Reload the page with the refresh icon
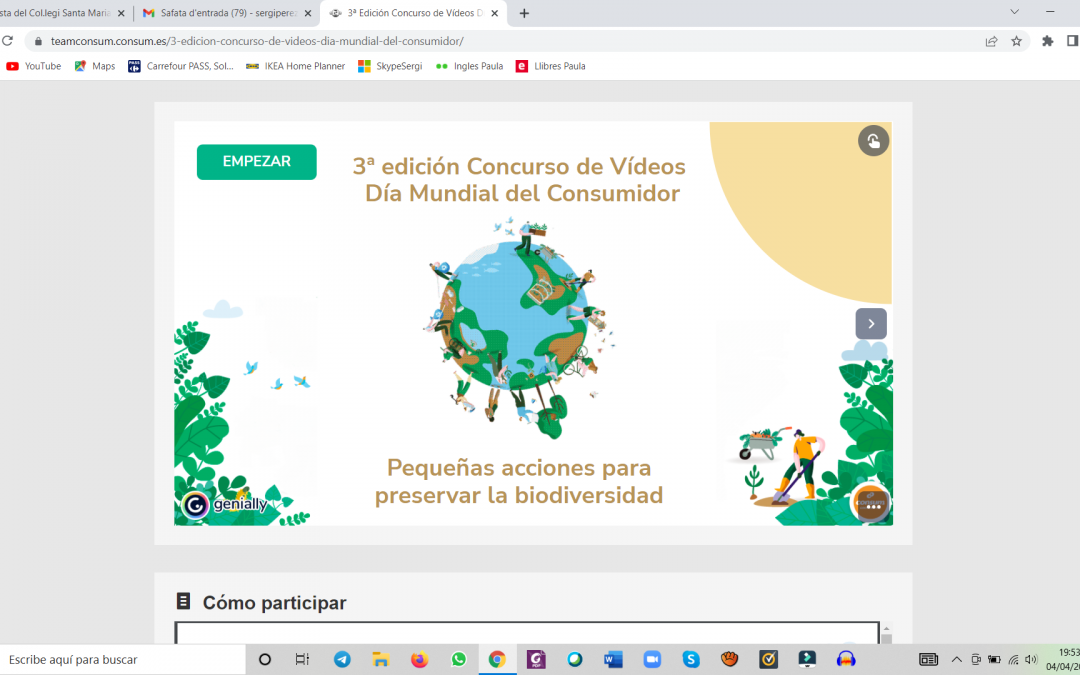 pyautogui.click(x=9, y=41)
